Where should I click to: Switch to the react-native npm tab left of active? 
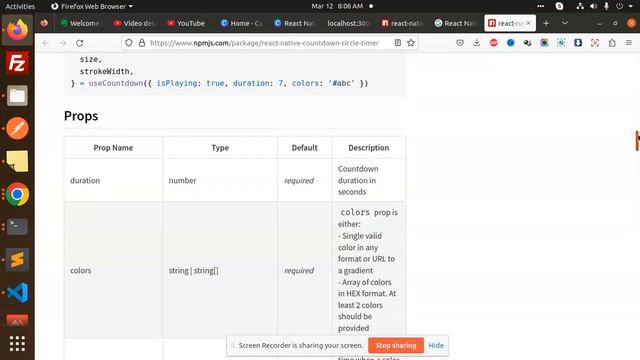[x=402, y=23]
